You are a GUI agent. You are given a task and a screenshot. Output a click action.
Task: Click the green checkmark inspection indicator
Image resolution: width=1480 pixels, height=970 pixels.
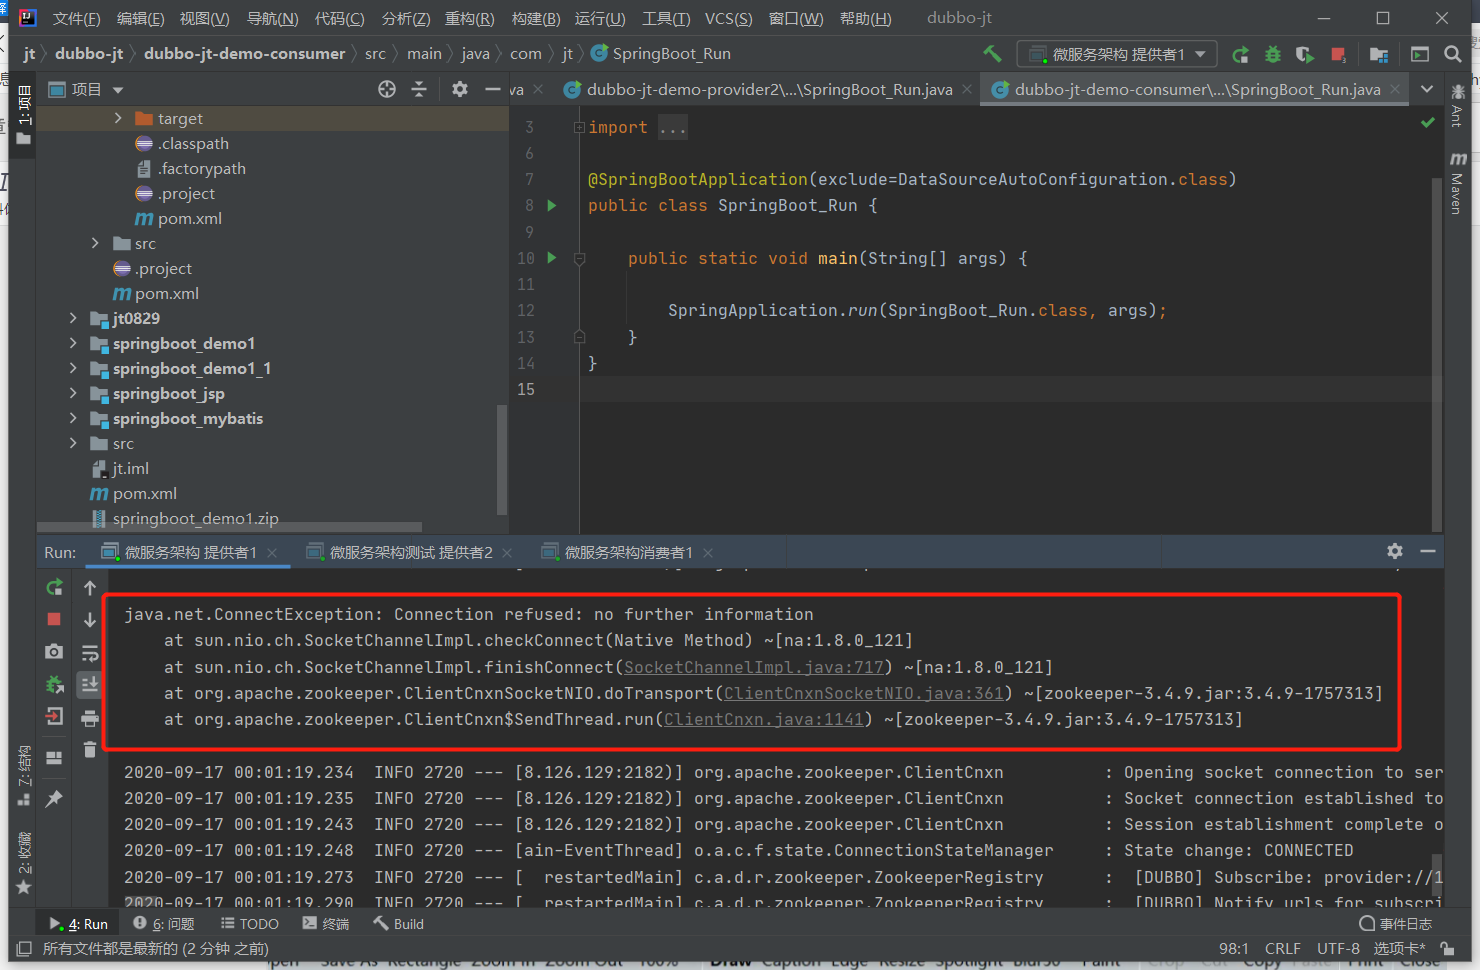coord(1427,122)
